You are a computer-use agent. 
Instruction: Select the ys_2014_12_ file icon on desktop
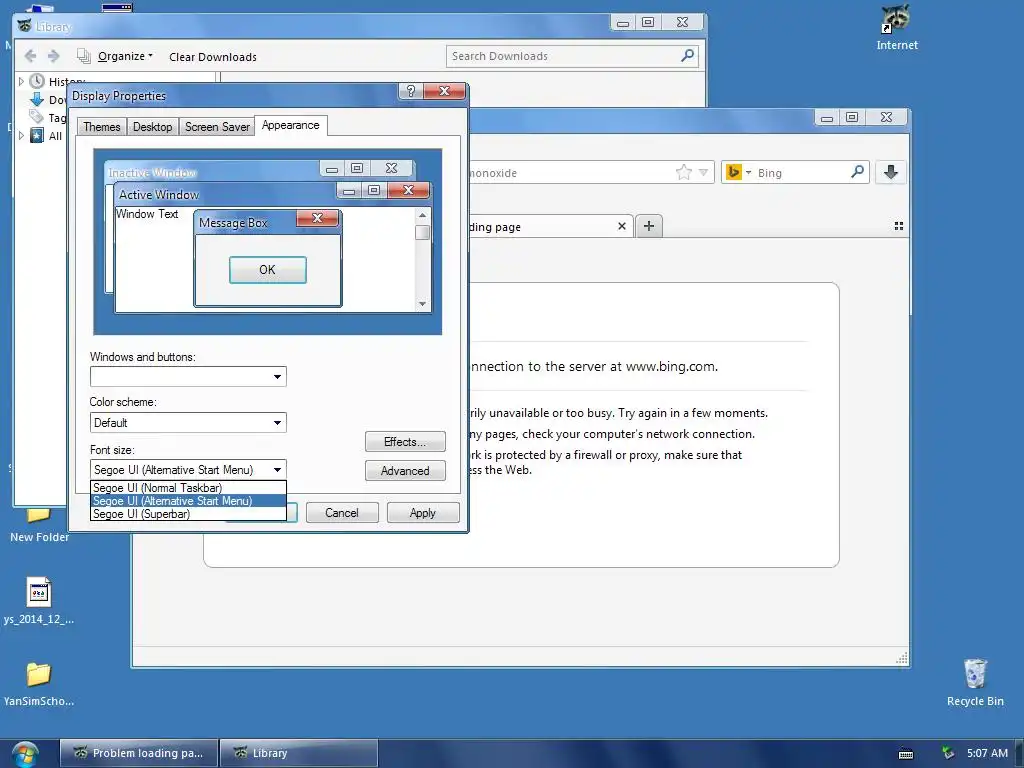click(39, 601)
